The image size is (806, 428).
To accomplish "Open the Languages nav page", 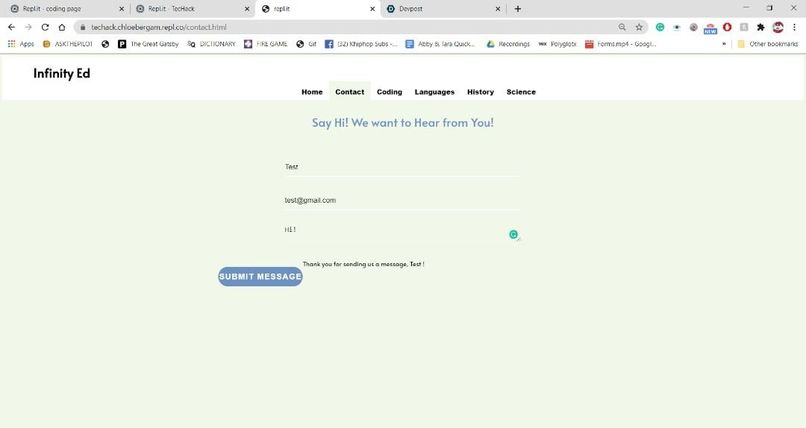I will click(x=434, y=92).
